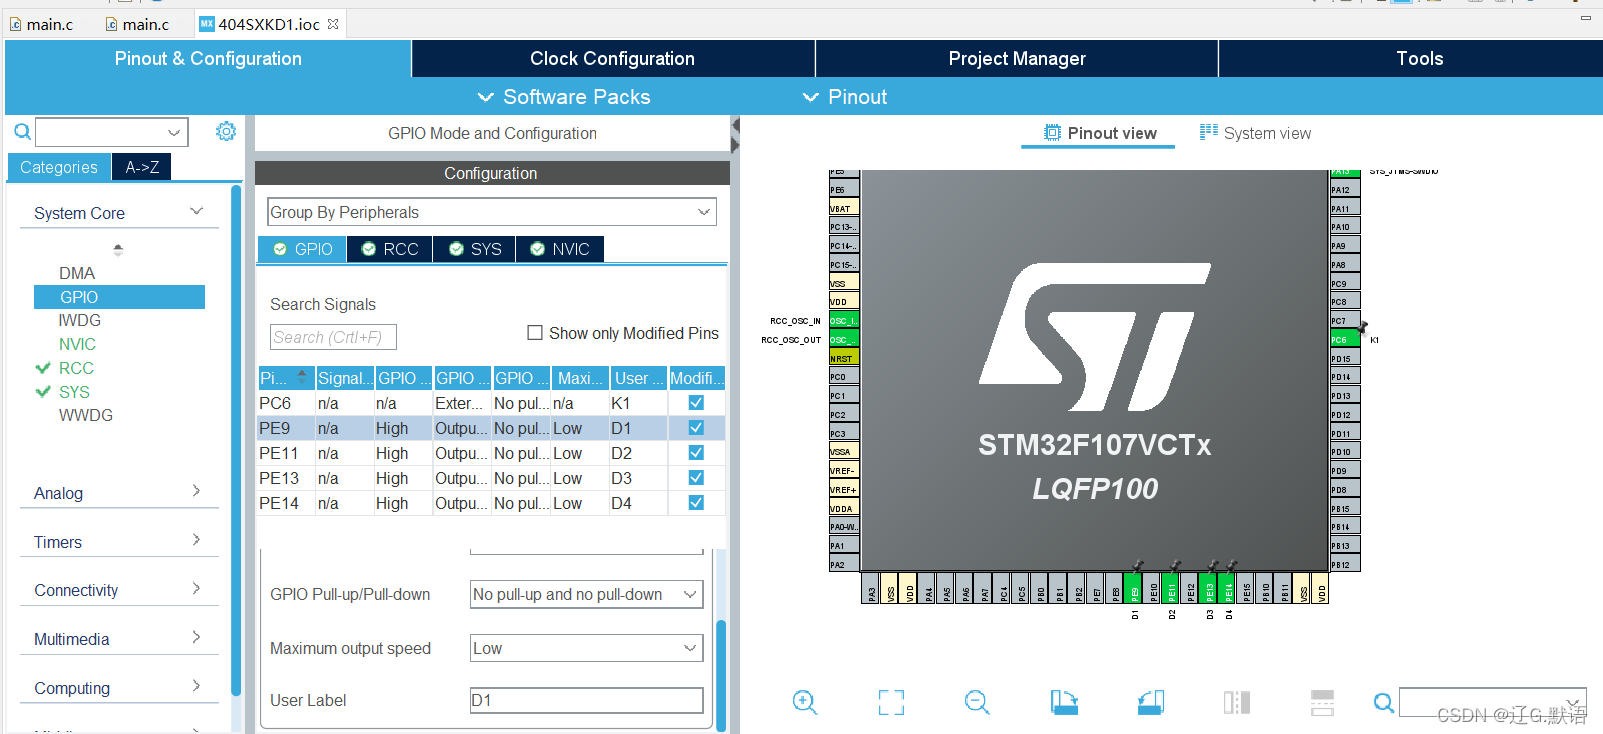This screenshot has width=1603, height=734.
Task: Toggle Modified checkbox for PE11 row
Action: point(696,453)
